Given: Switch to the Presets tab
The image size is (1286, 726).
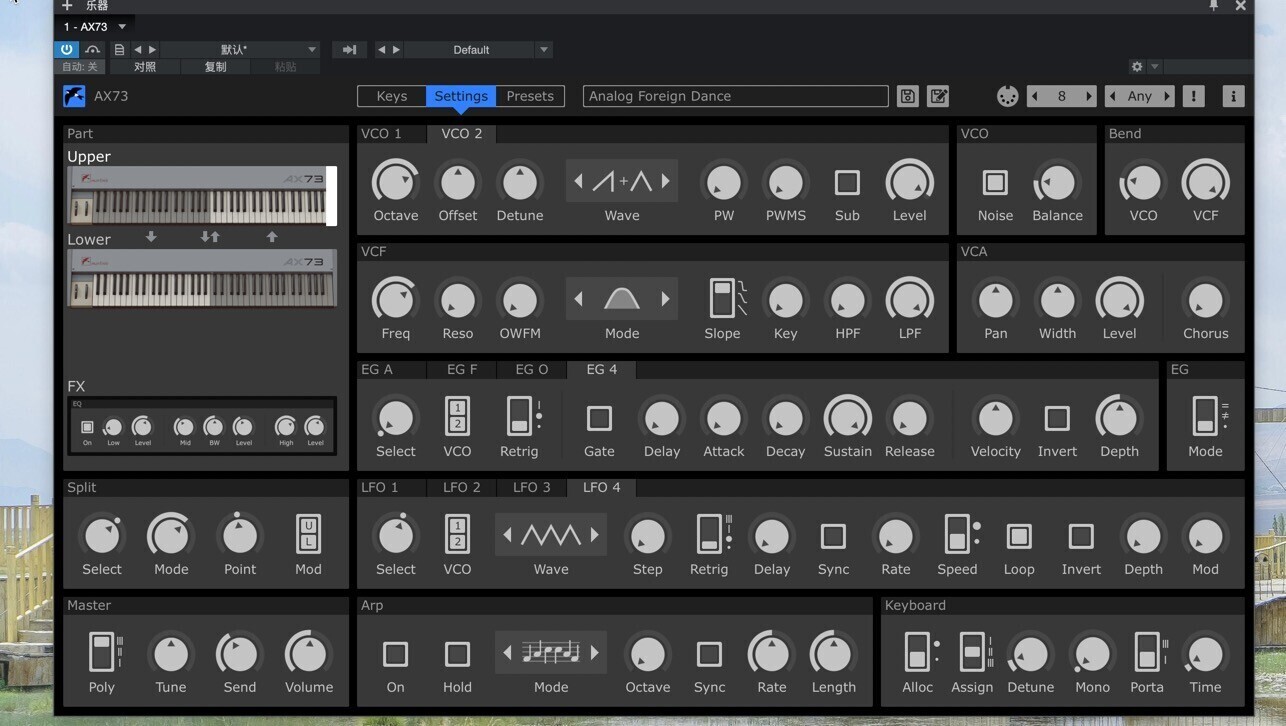Looking at the screenshot, I should tap(530, 96).
